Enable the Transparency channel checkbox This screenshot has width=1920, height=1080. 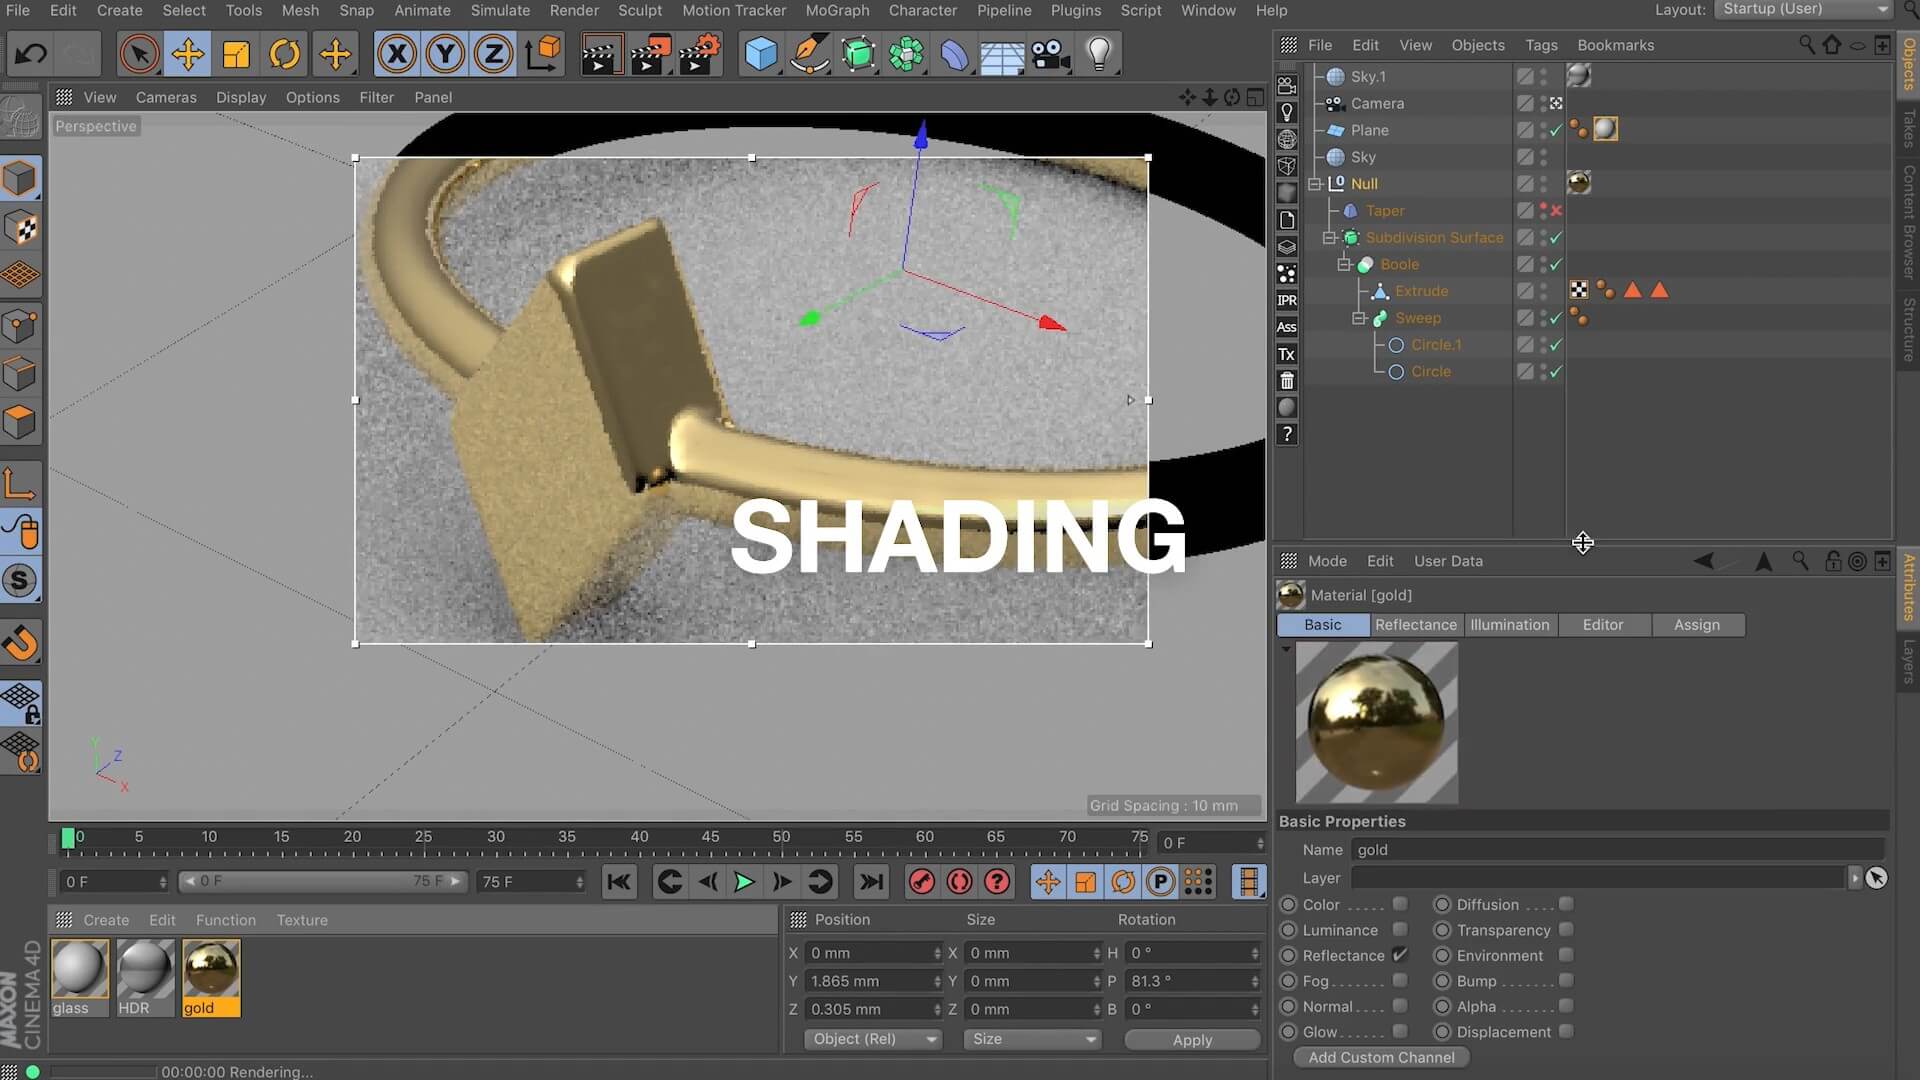pyautogui.click(x=1566, y=930)
